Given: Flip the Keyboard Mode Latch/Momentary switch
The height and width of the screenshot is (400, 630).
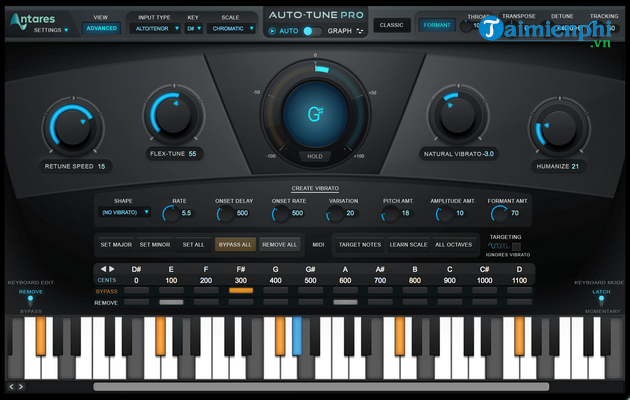Looking at the screenshot, I should (x=601, y=301).
